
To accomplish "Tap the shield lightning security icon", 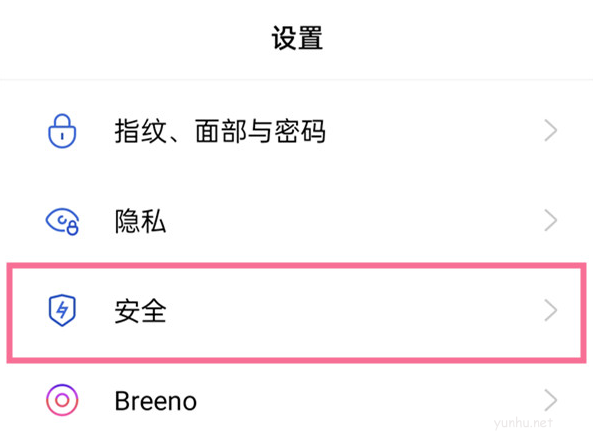I will coord(62,310).
